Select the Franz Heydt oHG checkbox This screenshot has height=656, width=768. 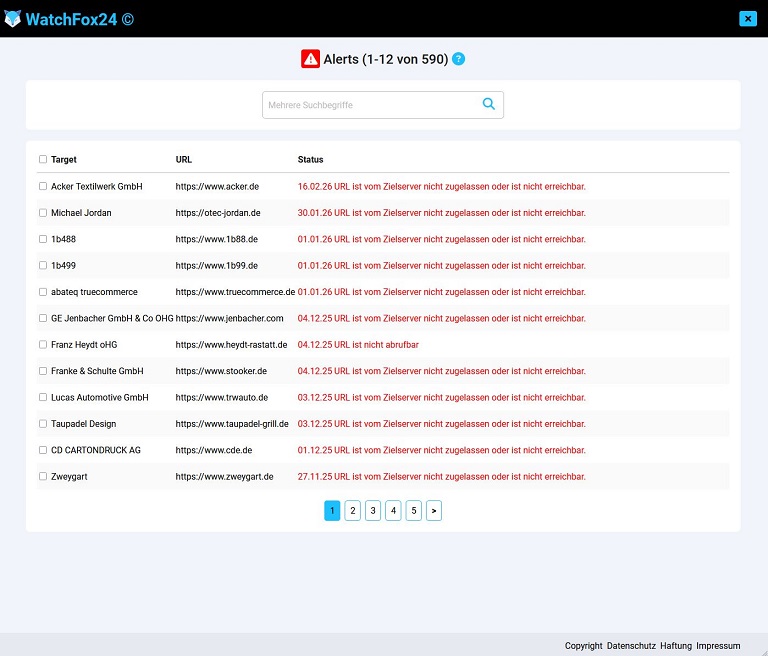pyautogui.click(x=43, y=344)
